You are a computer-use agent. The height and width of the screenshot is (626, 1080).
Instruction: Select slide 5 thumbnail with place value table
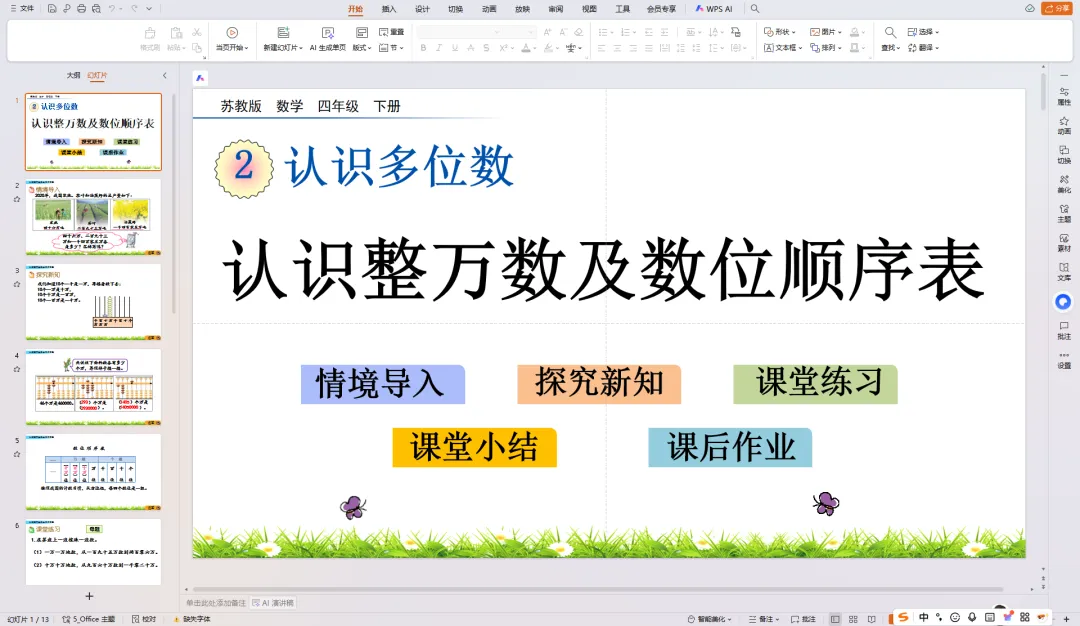click(x=93, y=472)
